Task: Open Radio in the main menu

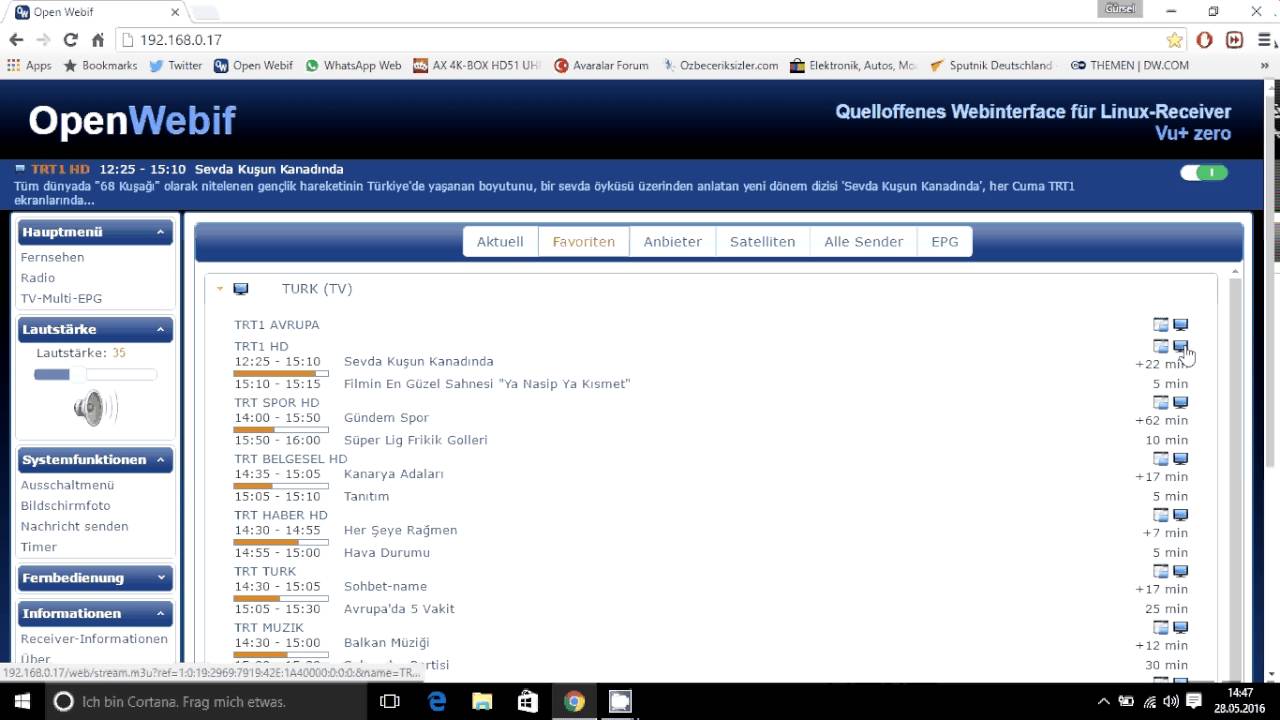Action: click(x=38, y=278)
